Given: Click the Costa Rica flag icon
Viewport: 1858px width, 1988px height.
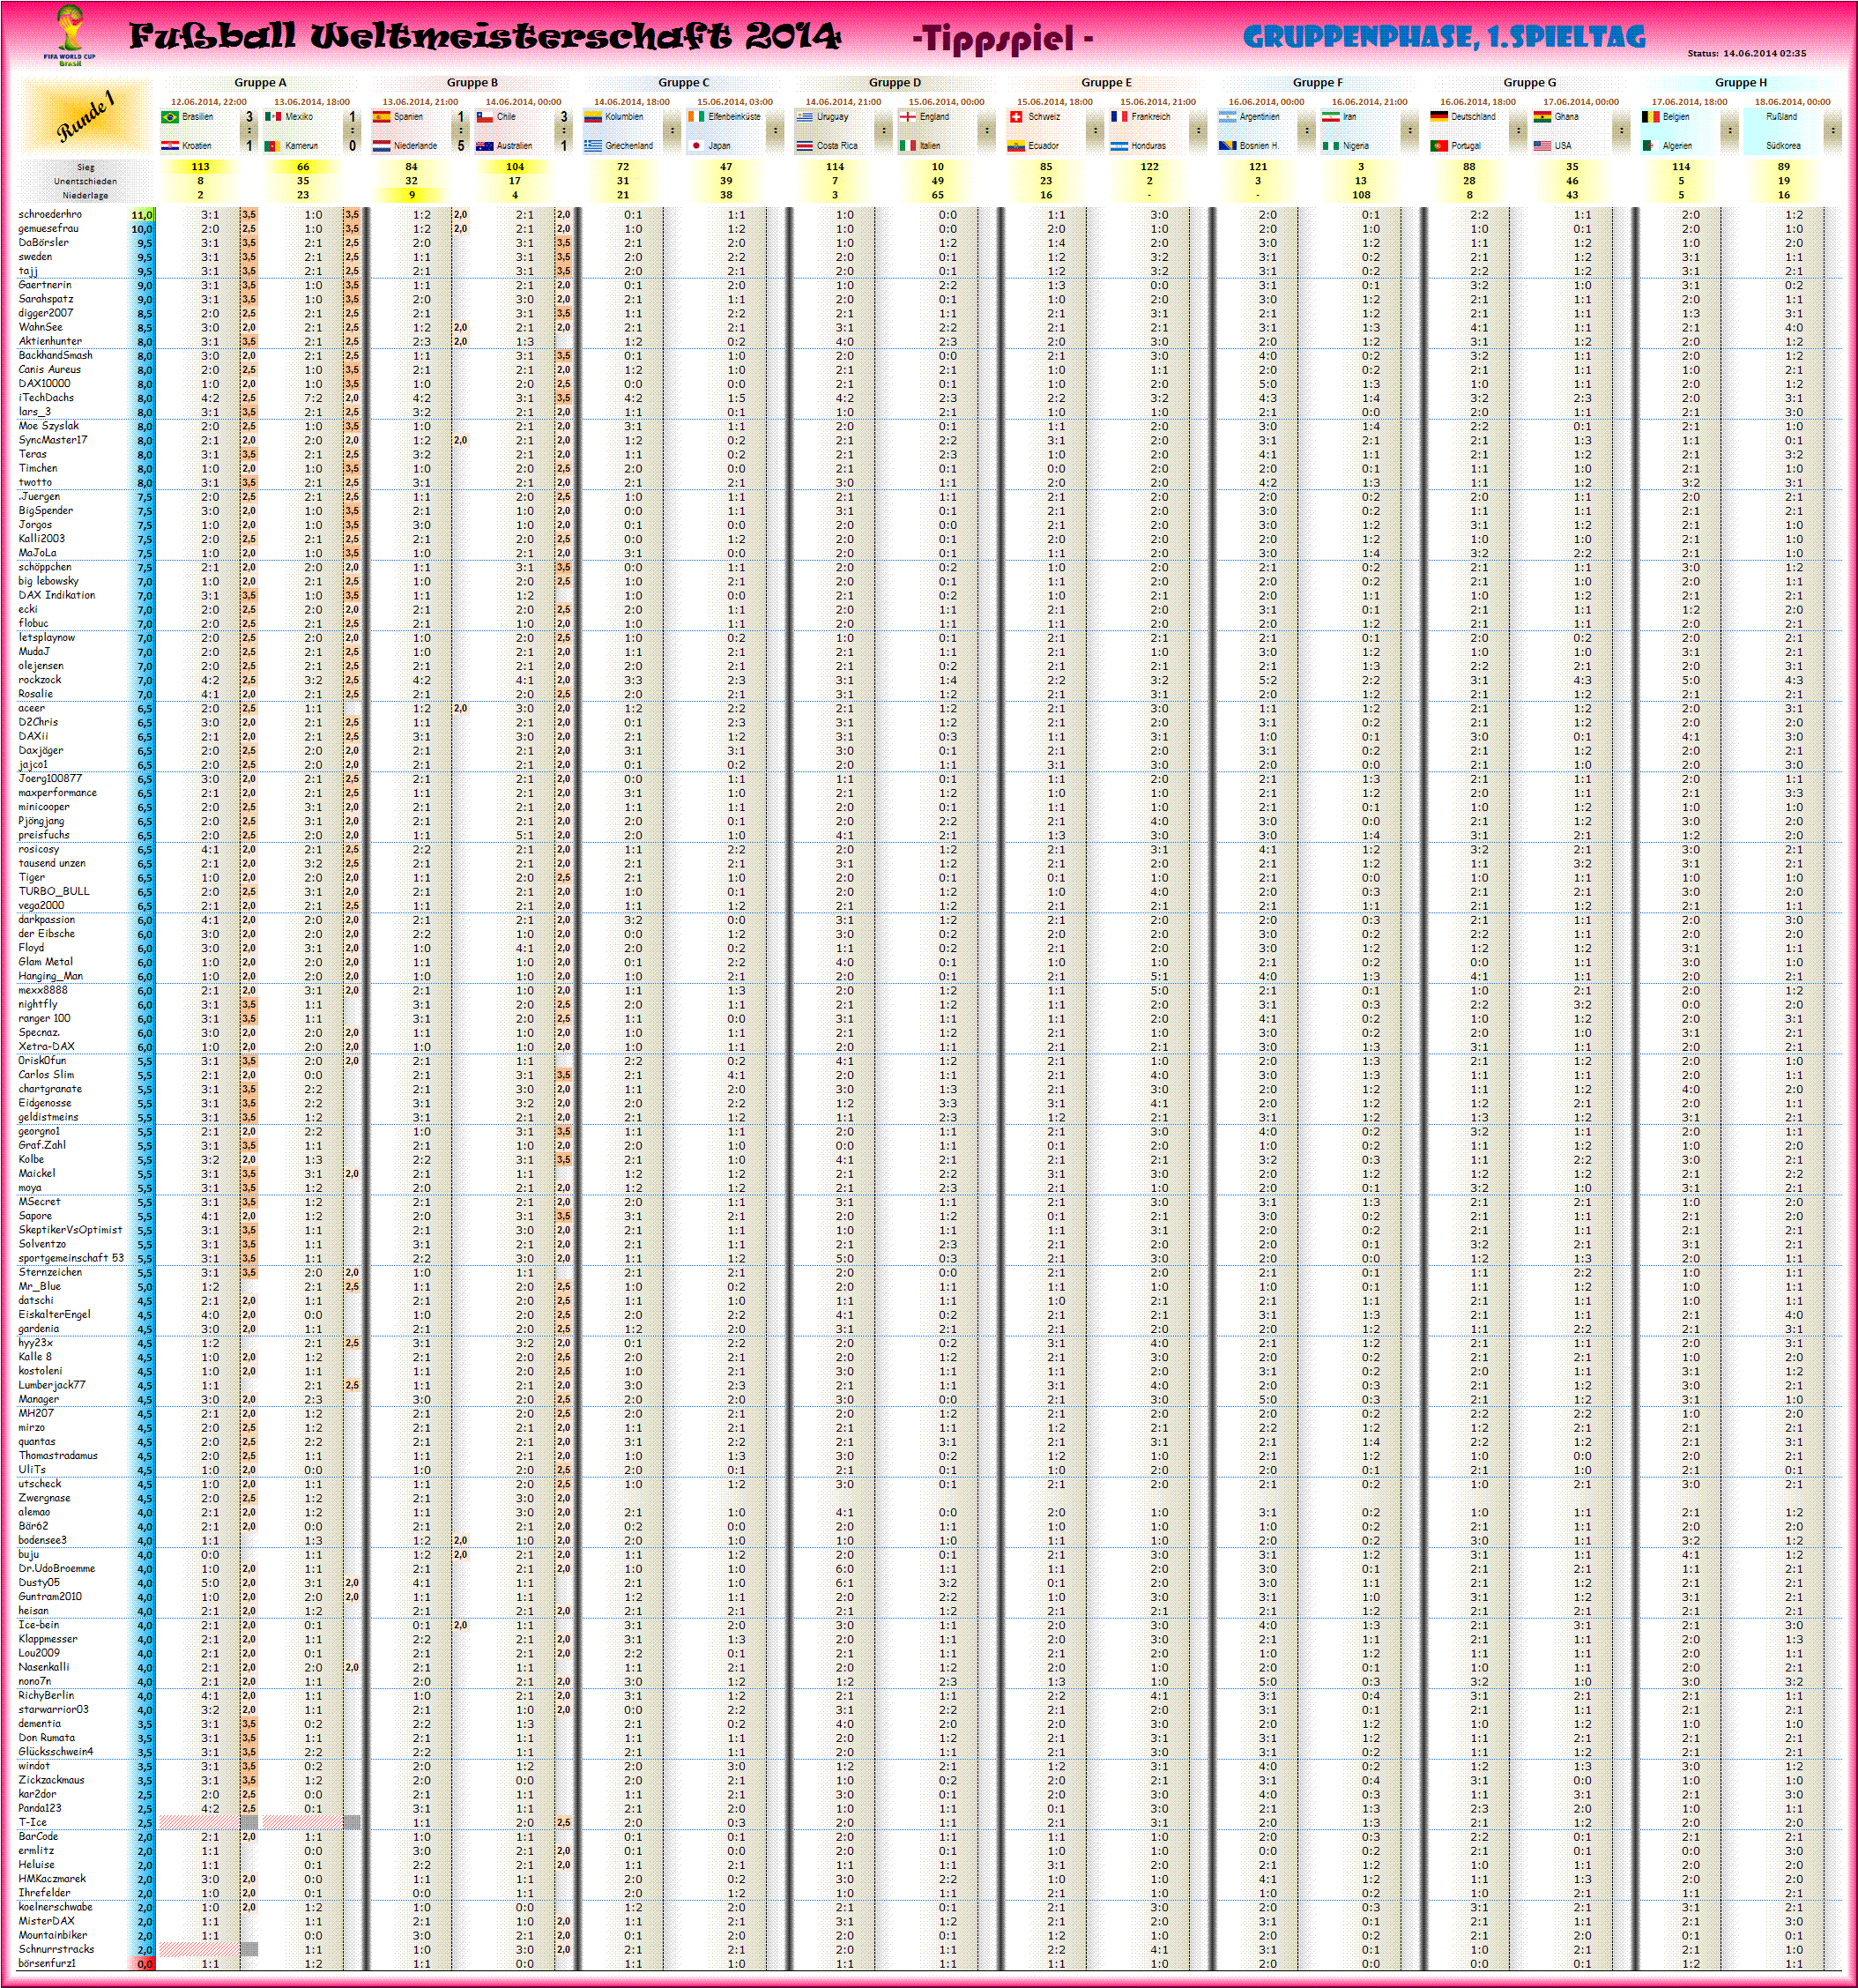Looking at the screenshot, I should tap(805, 146).
